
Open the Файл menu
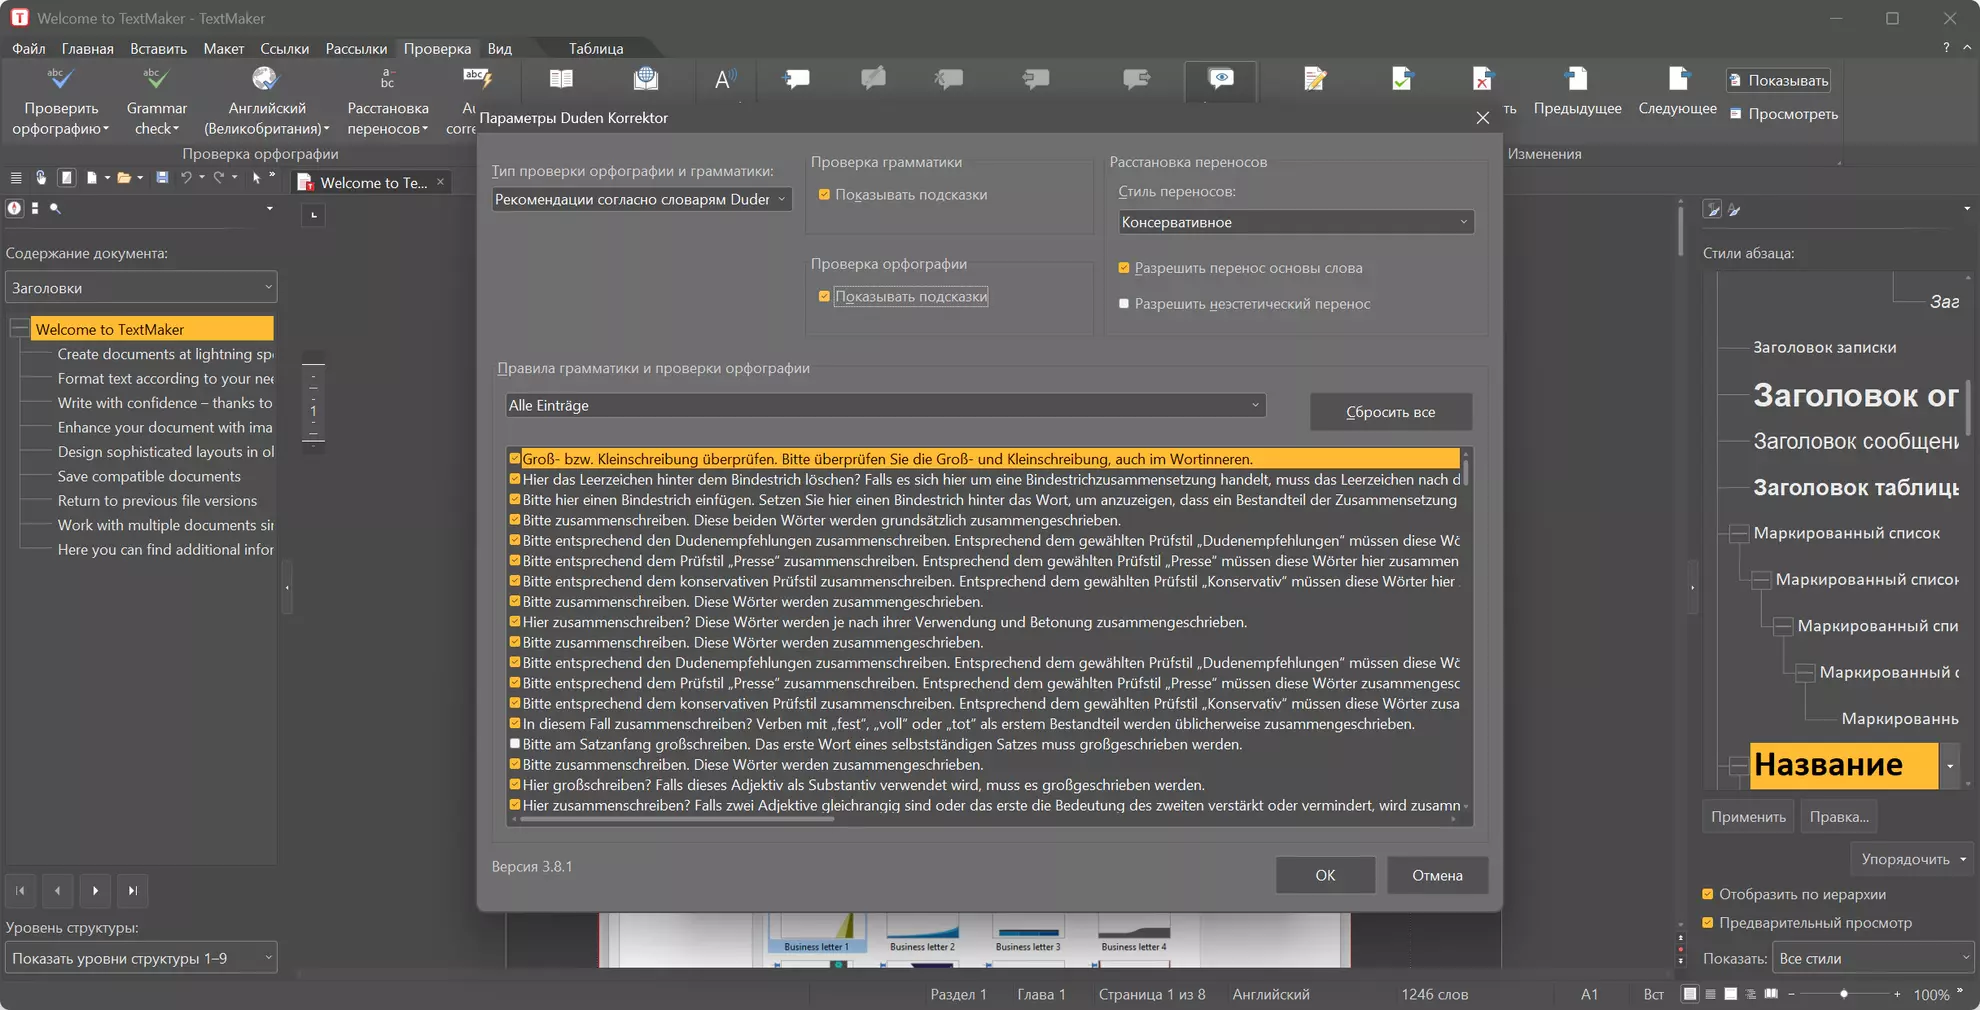tap(29, 48)
